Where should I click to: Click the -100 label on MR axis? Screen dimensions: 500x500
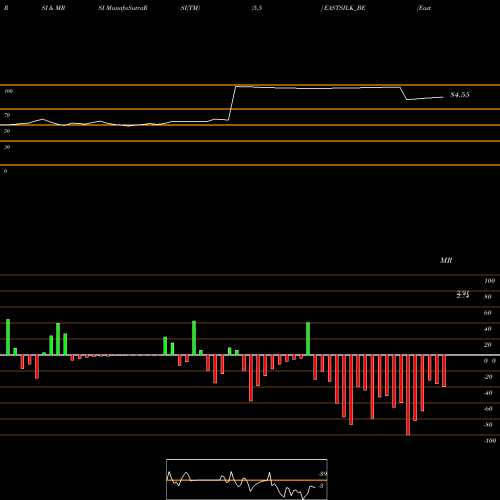[490, 441]
